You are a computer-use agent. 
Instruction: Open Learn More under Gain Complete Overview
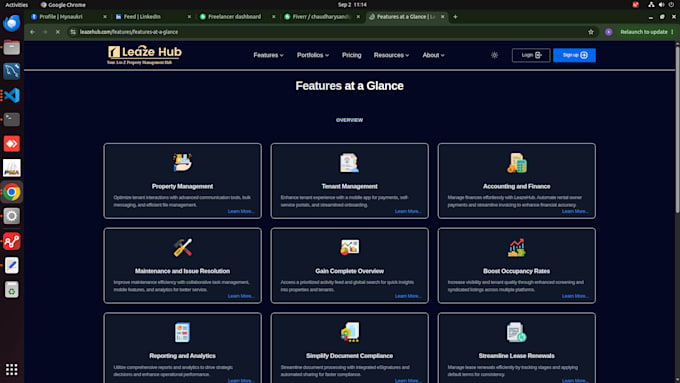408,296
